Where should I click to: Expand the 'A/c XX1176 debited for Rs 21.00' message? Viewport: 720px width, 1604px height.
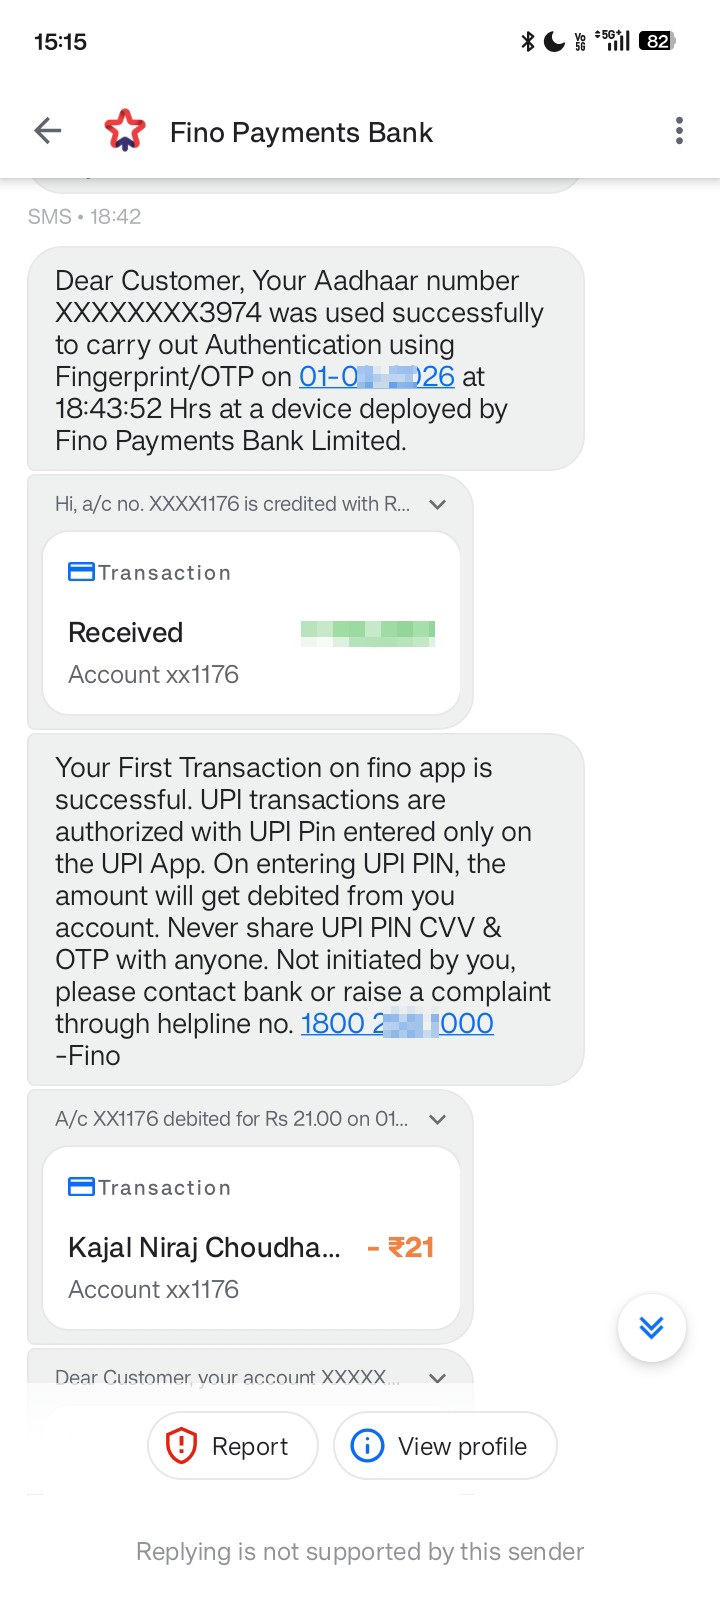(x=437, y=1119)
